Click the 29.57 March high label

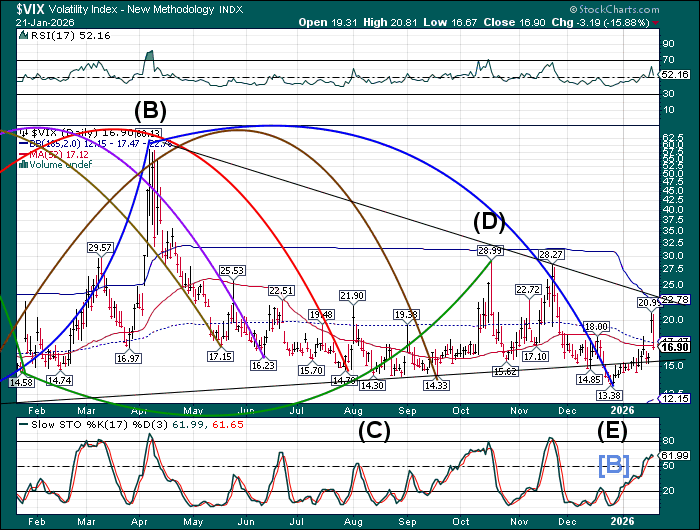coord(100,247)
